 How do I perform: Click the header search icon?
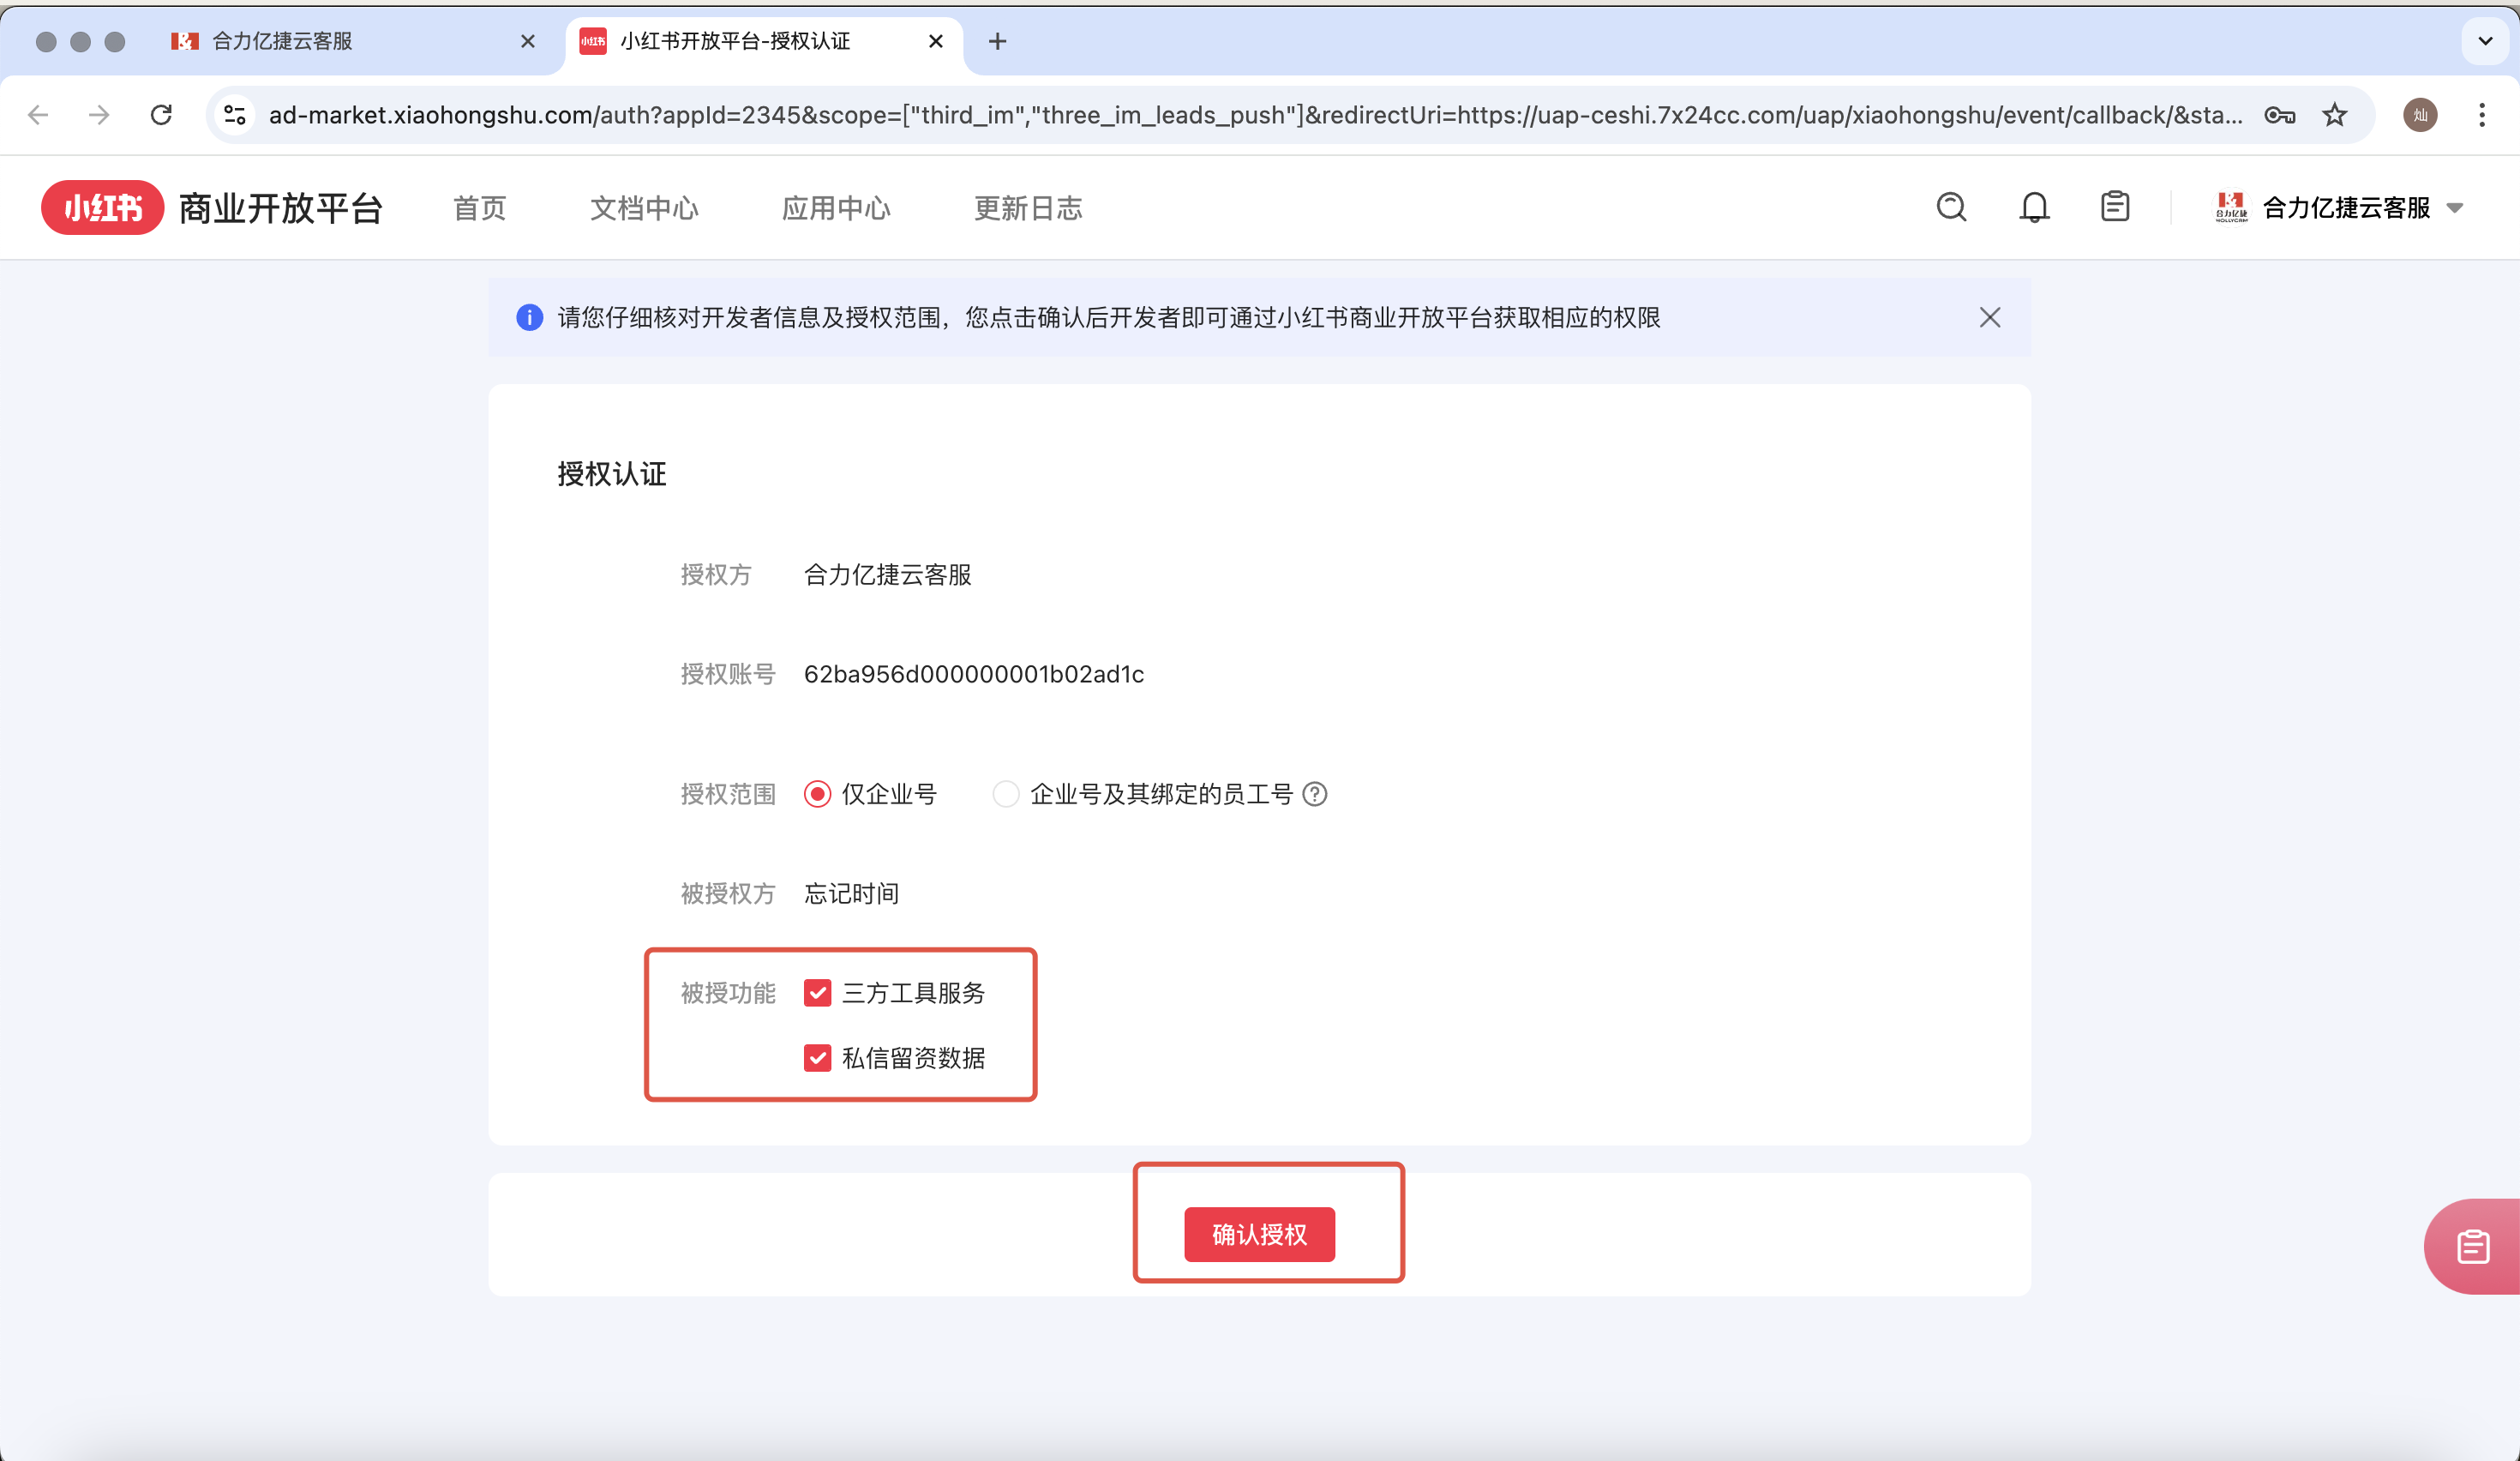(1951, 207)
